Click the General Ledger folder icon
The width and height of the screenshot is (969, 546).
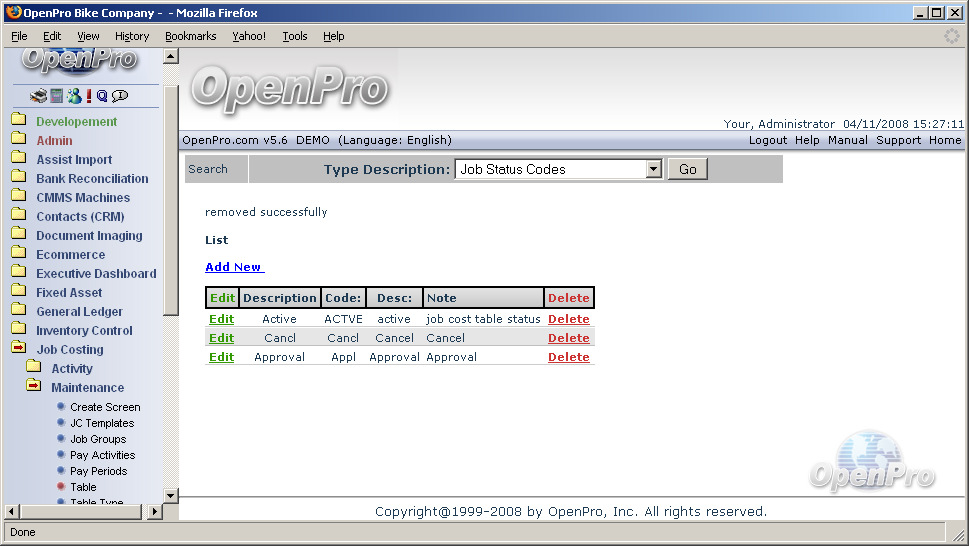(19, 311)
